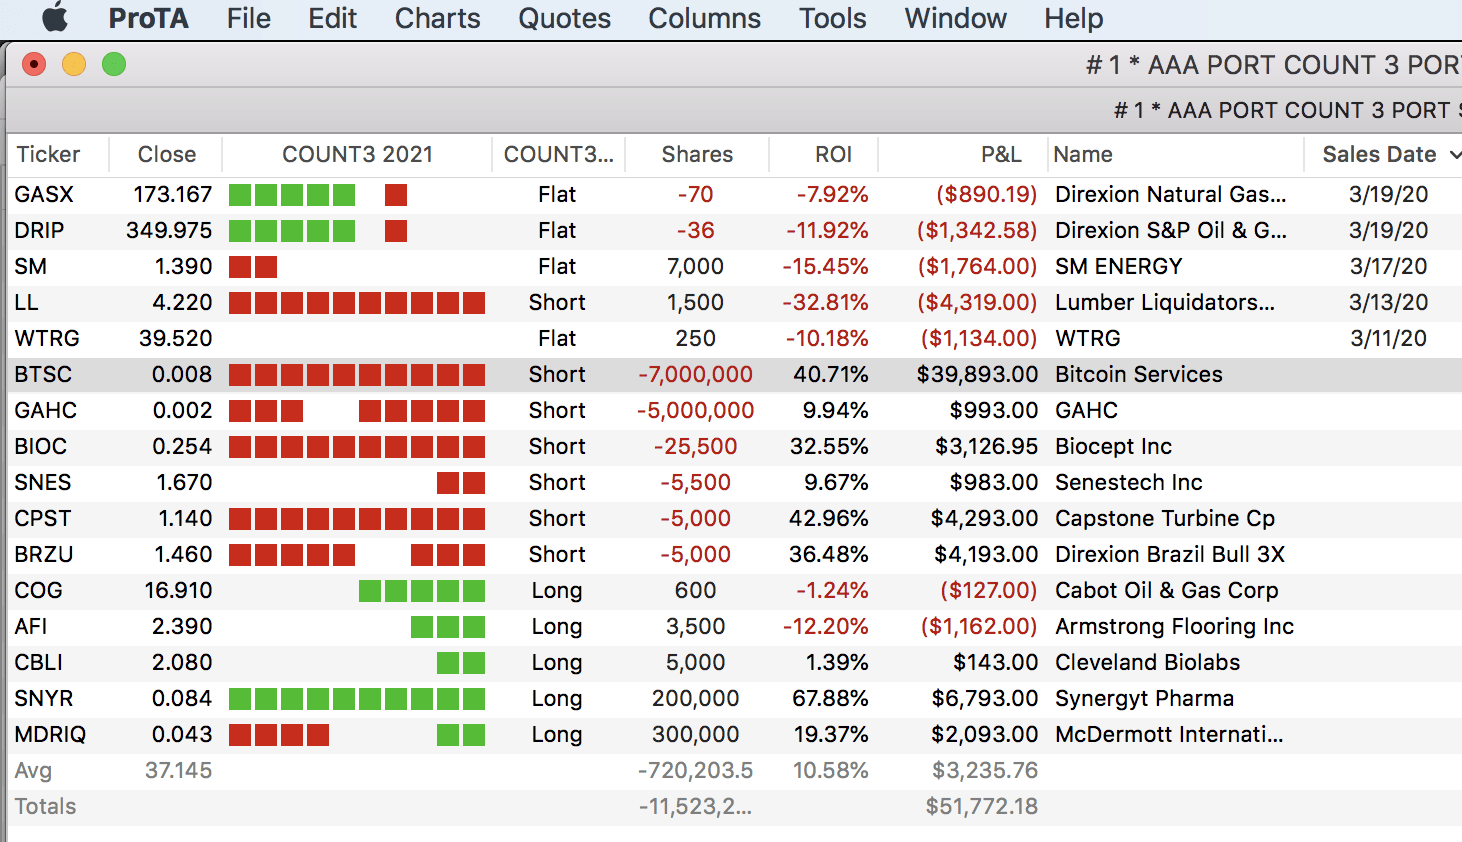Sort by the ROI column header
The image size is (1462, 842).
[x=833, y=155]
